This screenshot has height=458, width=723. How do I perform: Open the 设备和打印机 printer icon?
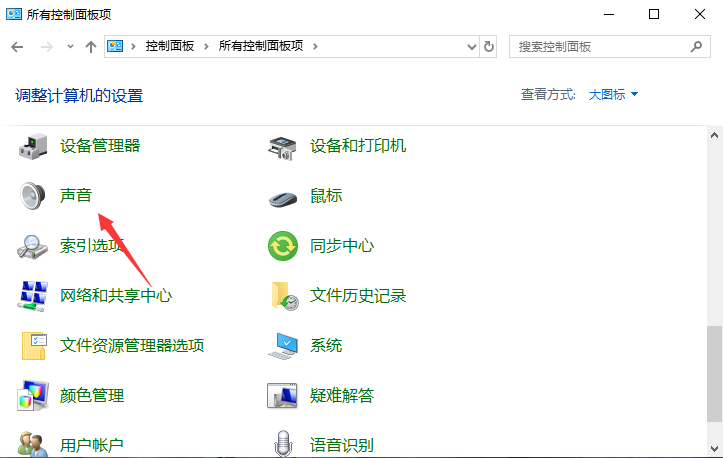pos(283,146)
